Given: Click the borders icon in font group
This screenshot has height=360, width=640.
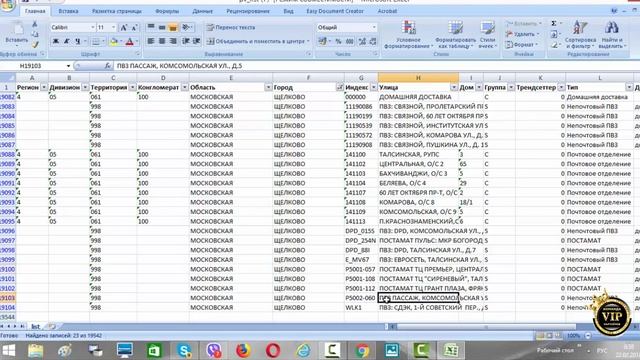Looking at the screenshot, I should 95,41.
